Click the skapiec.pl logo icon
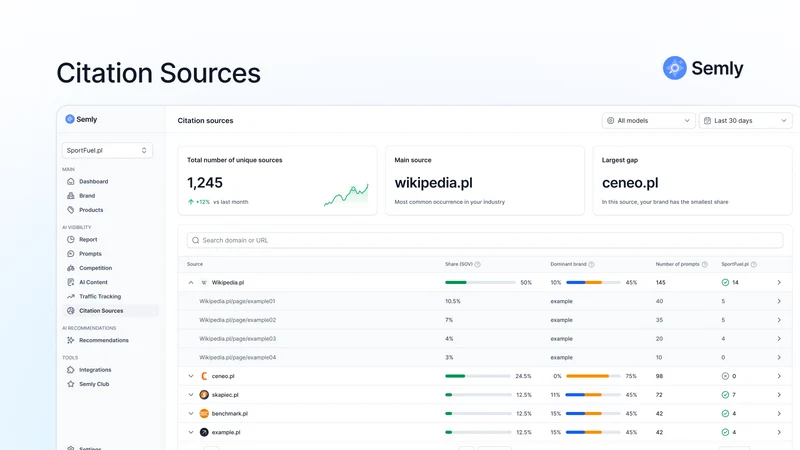 [204, 395]
